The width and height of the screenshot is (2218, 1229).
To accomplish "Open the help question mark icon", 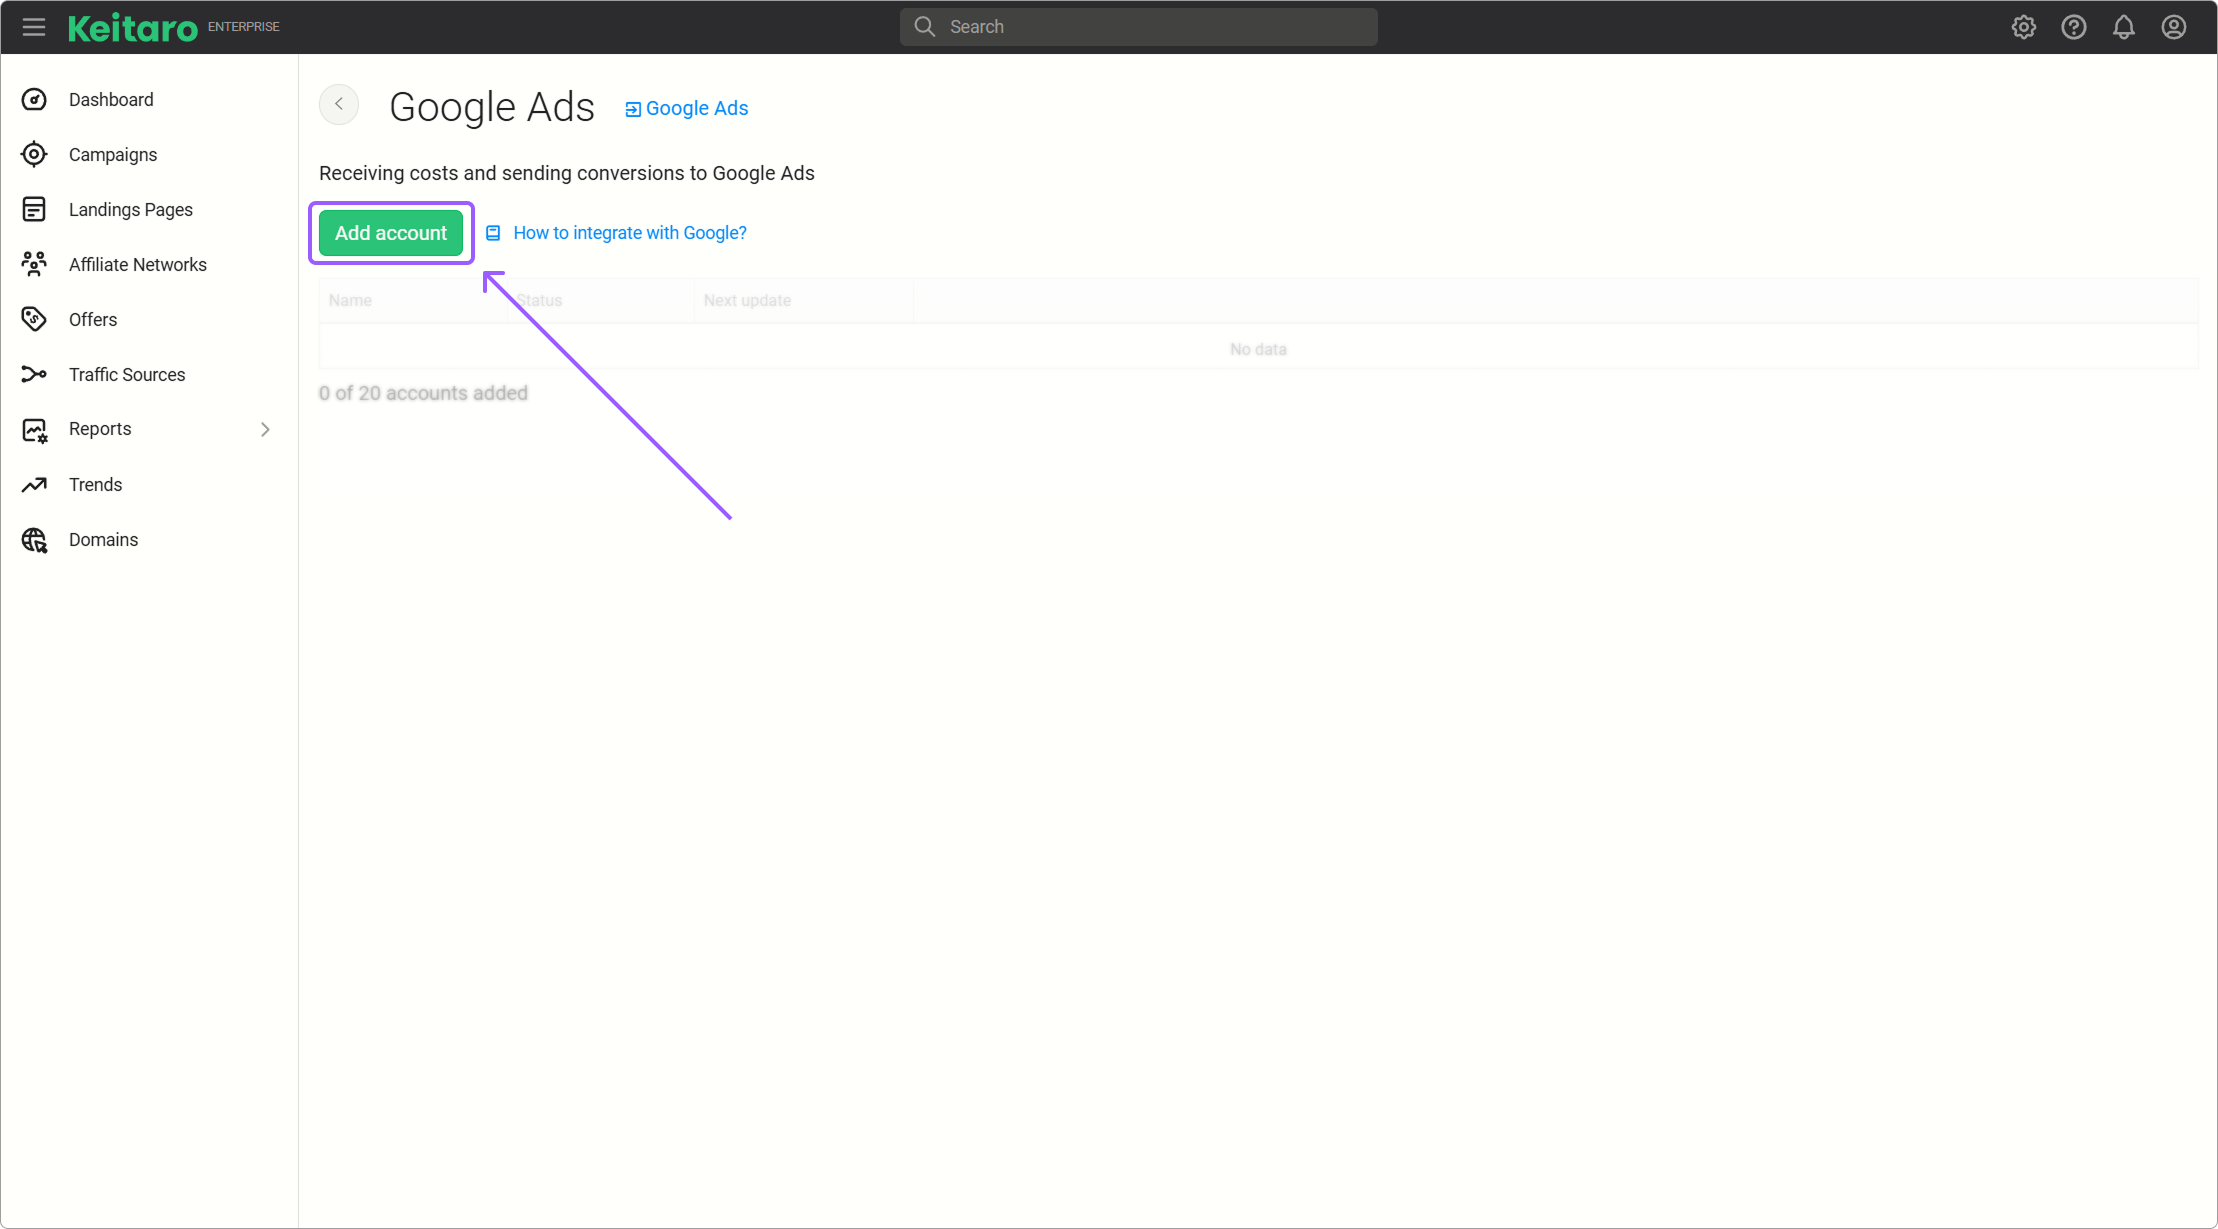I will click(x=2074, y=27).
